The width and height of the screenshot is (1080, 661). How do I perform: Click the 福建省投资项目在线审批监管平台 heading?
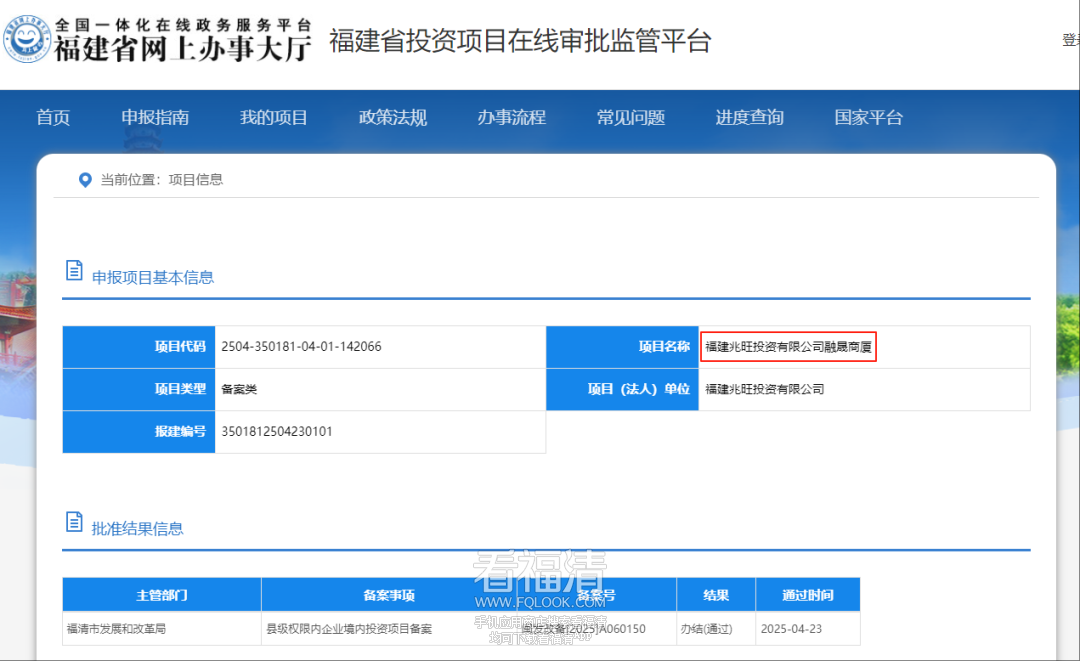click(x=520, y=41)
